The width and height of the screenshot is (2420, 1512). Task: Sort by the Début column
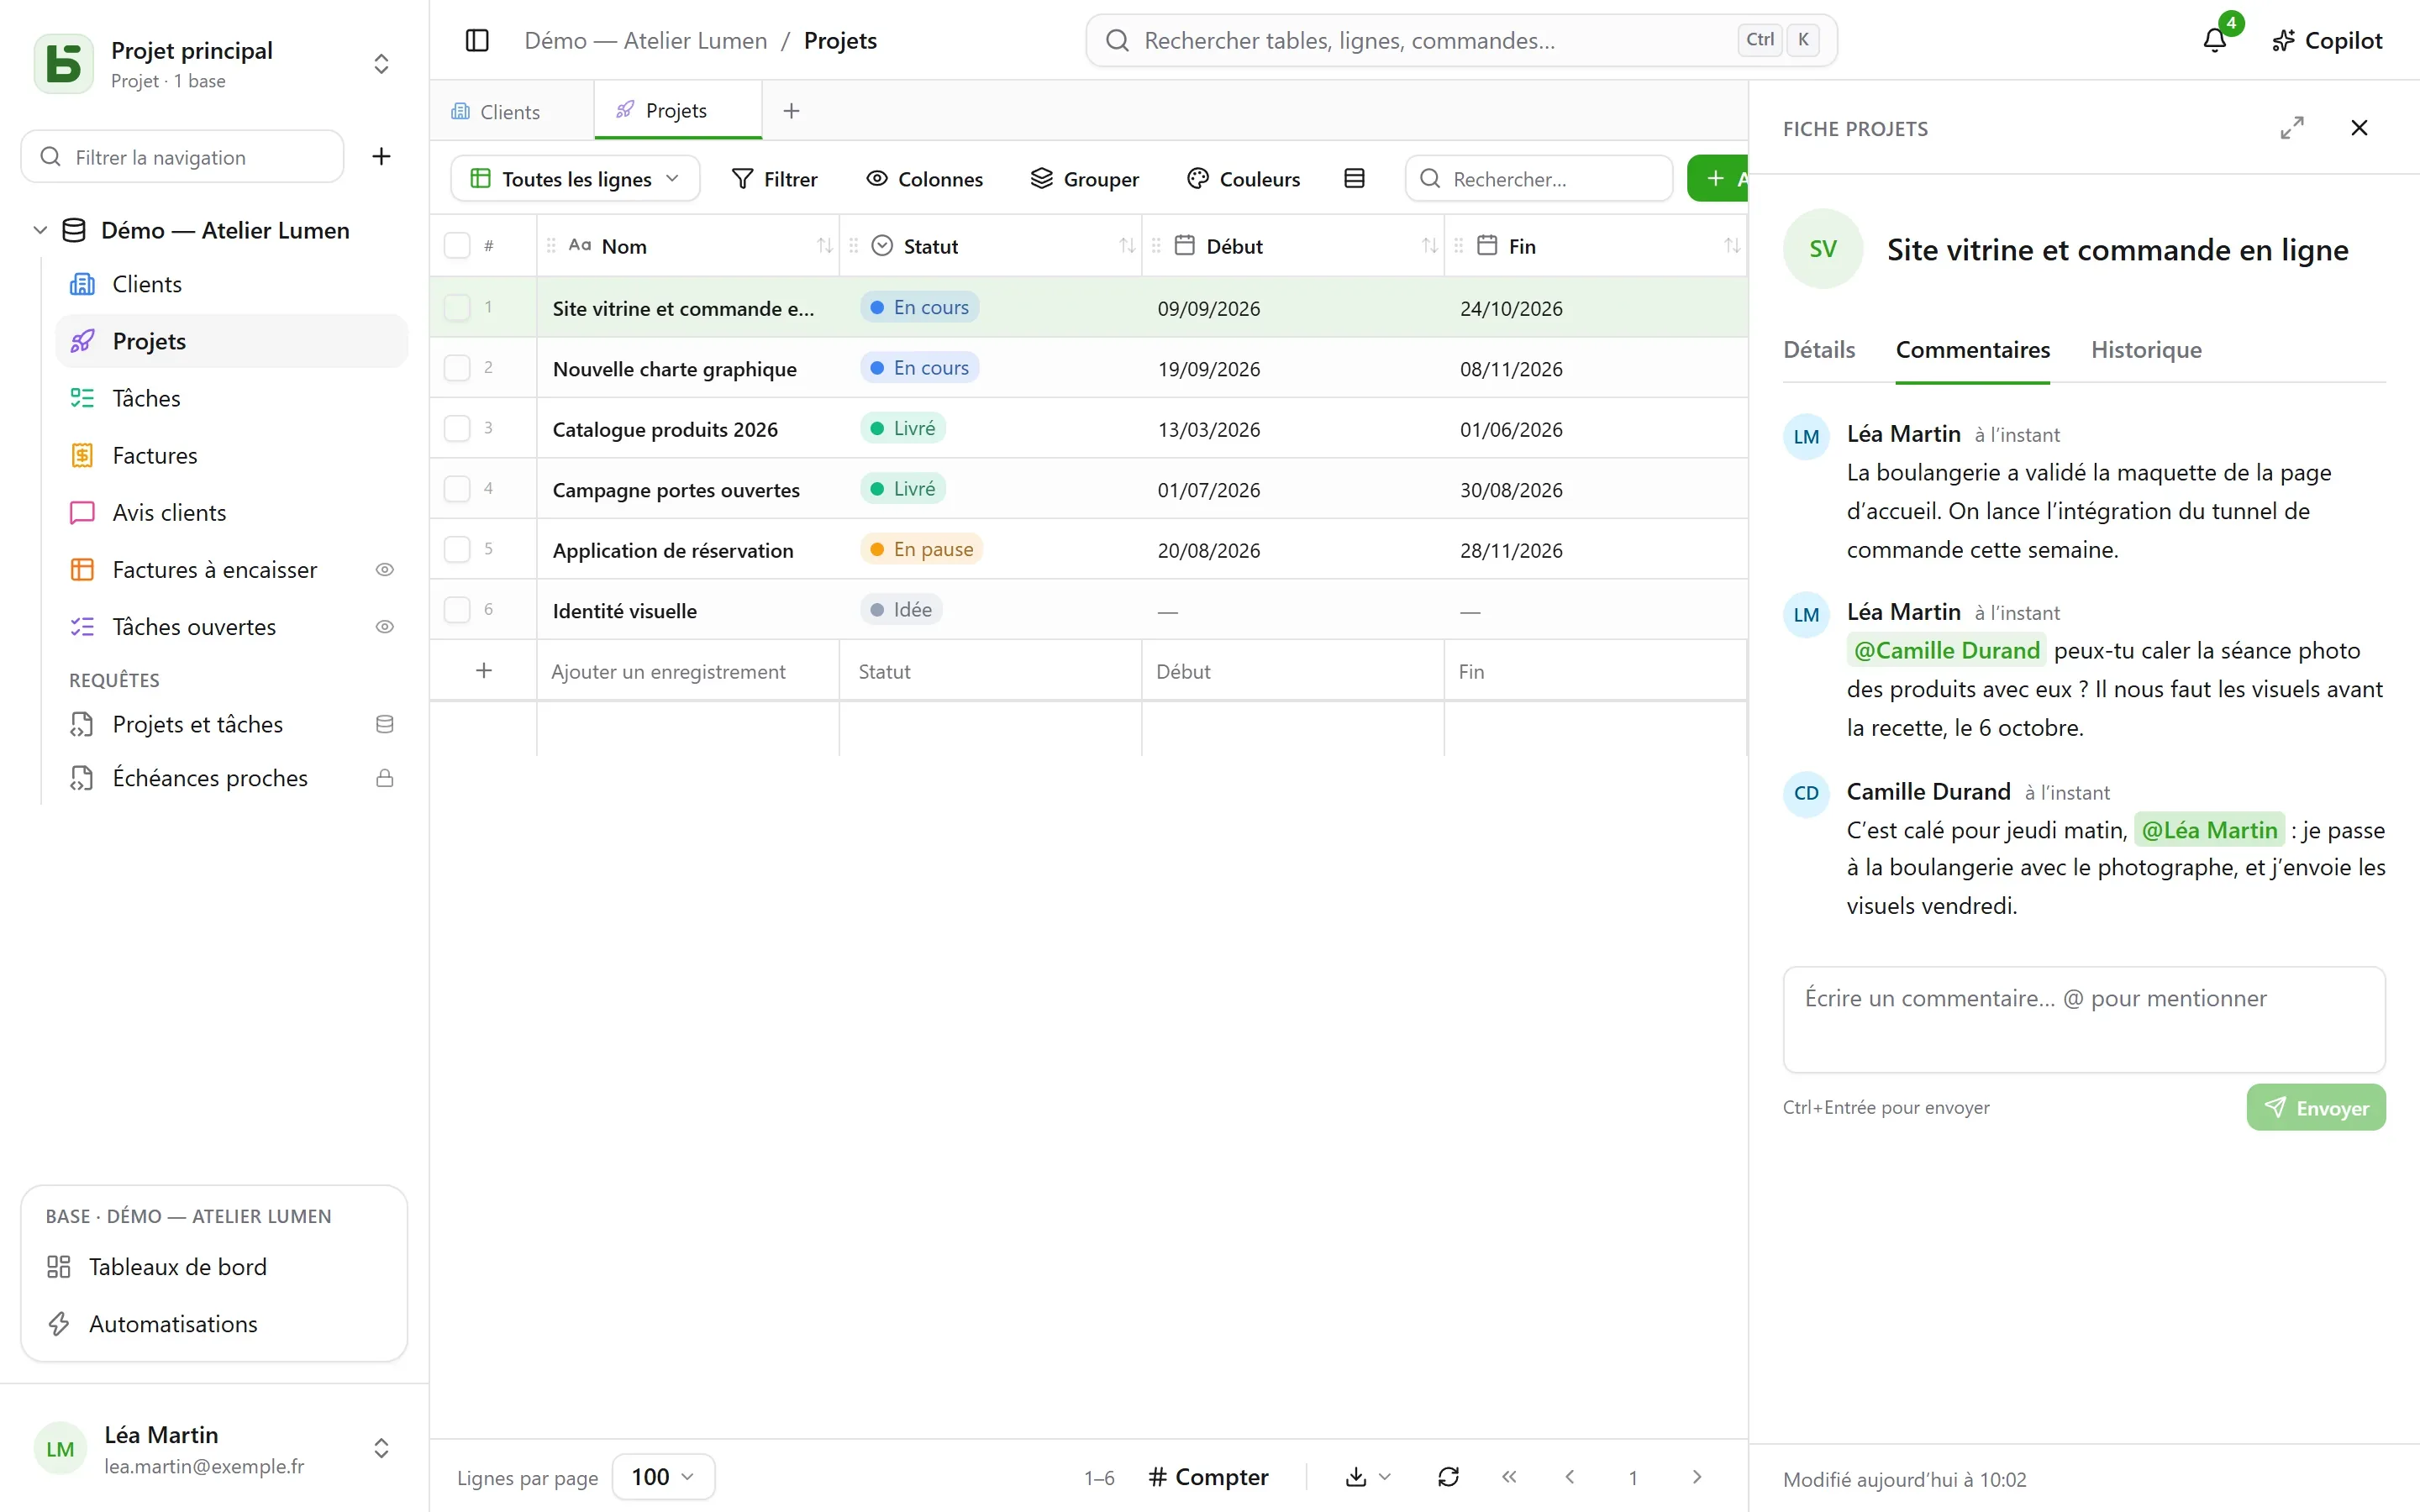tap(1430, 246)
